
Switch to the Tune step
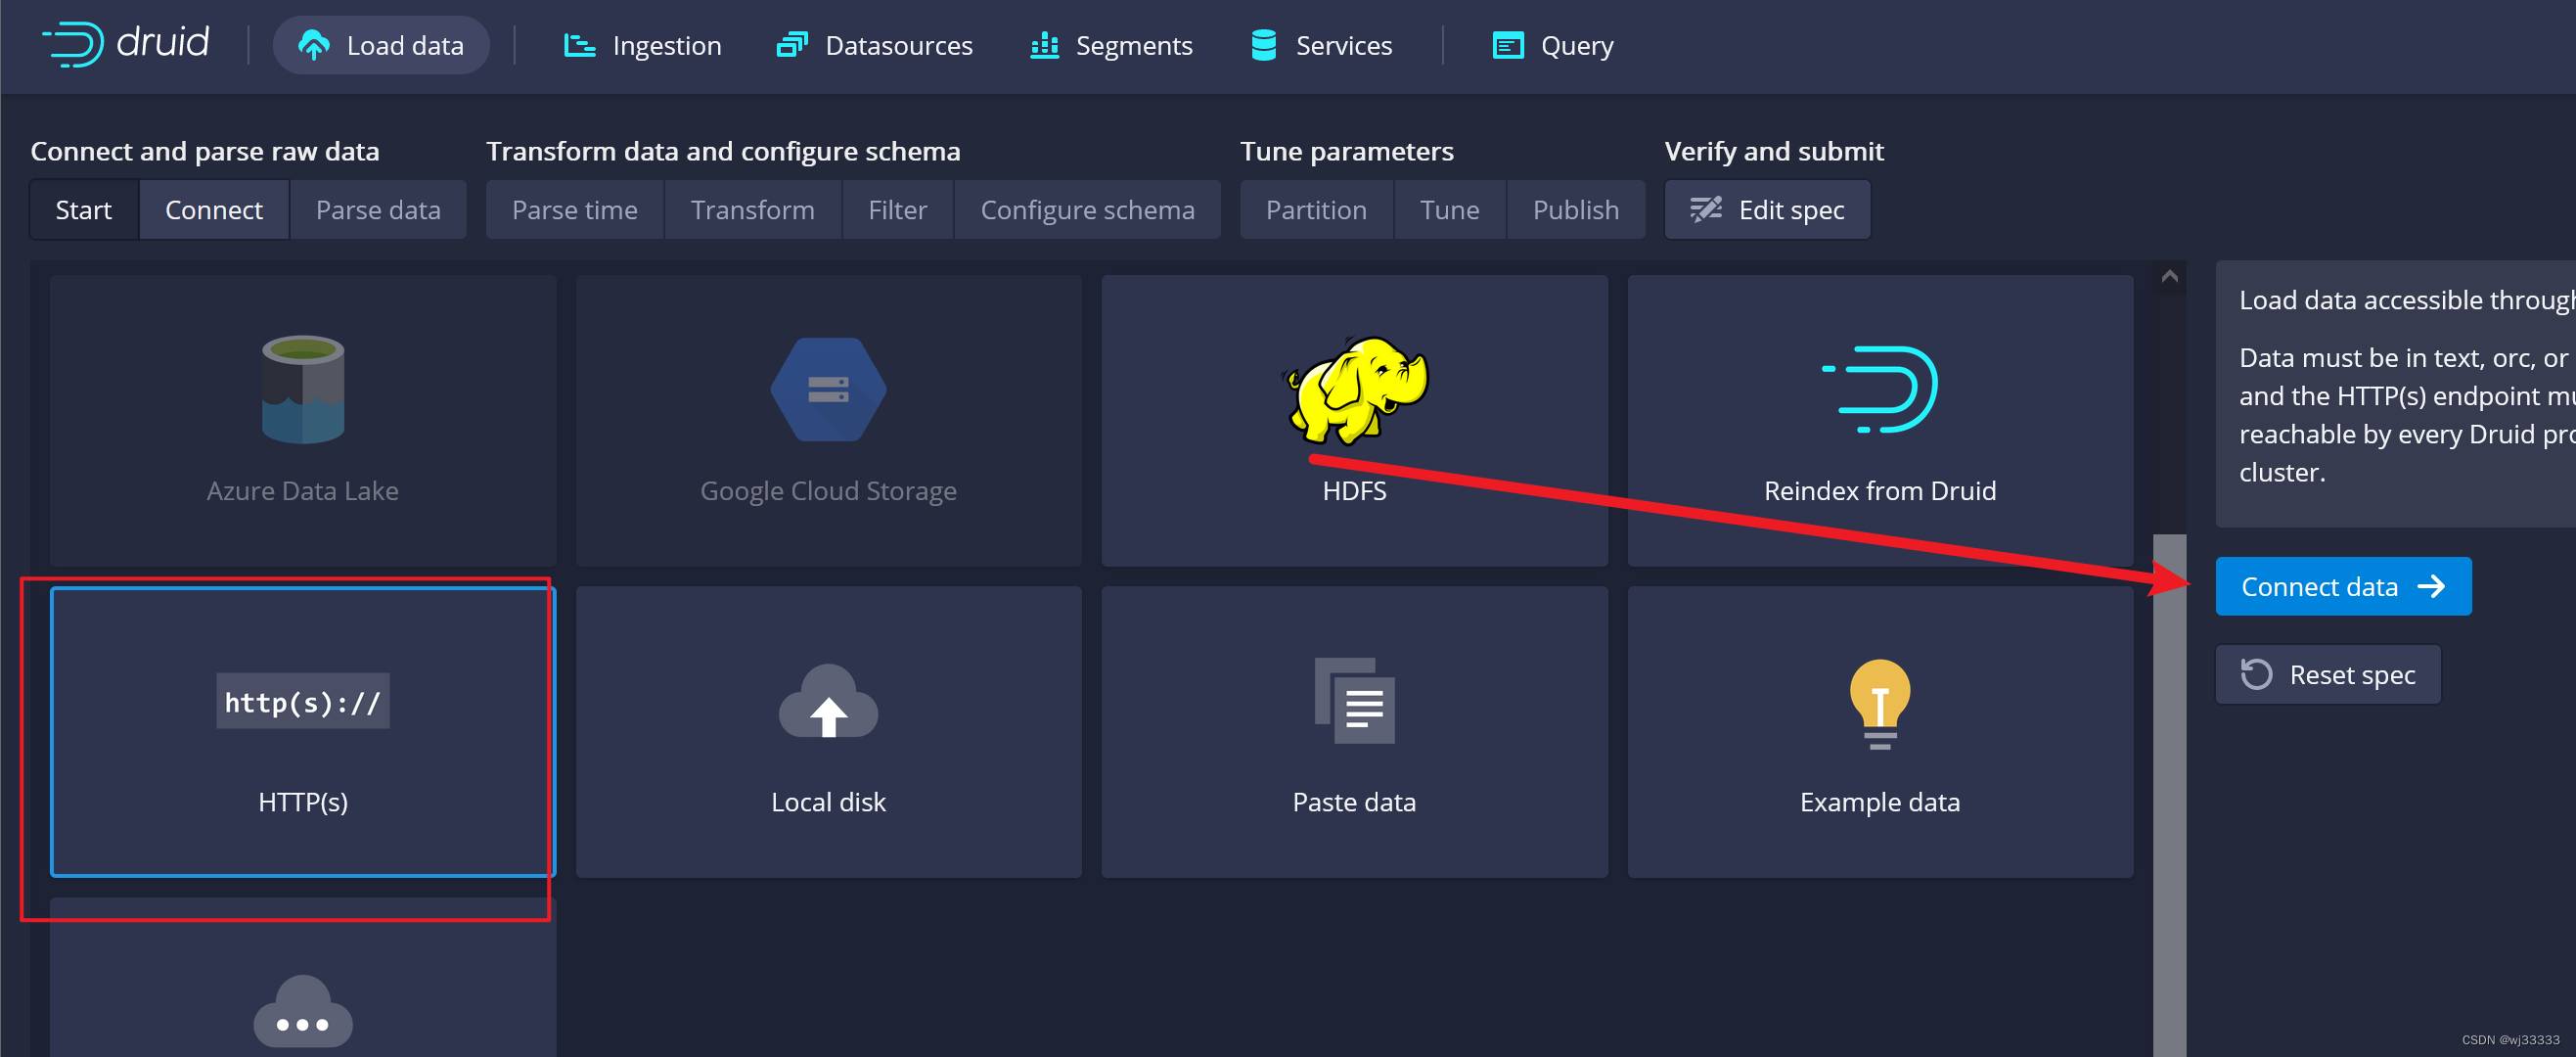[x=1450, y=210]
